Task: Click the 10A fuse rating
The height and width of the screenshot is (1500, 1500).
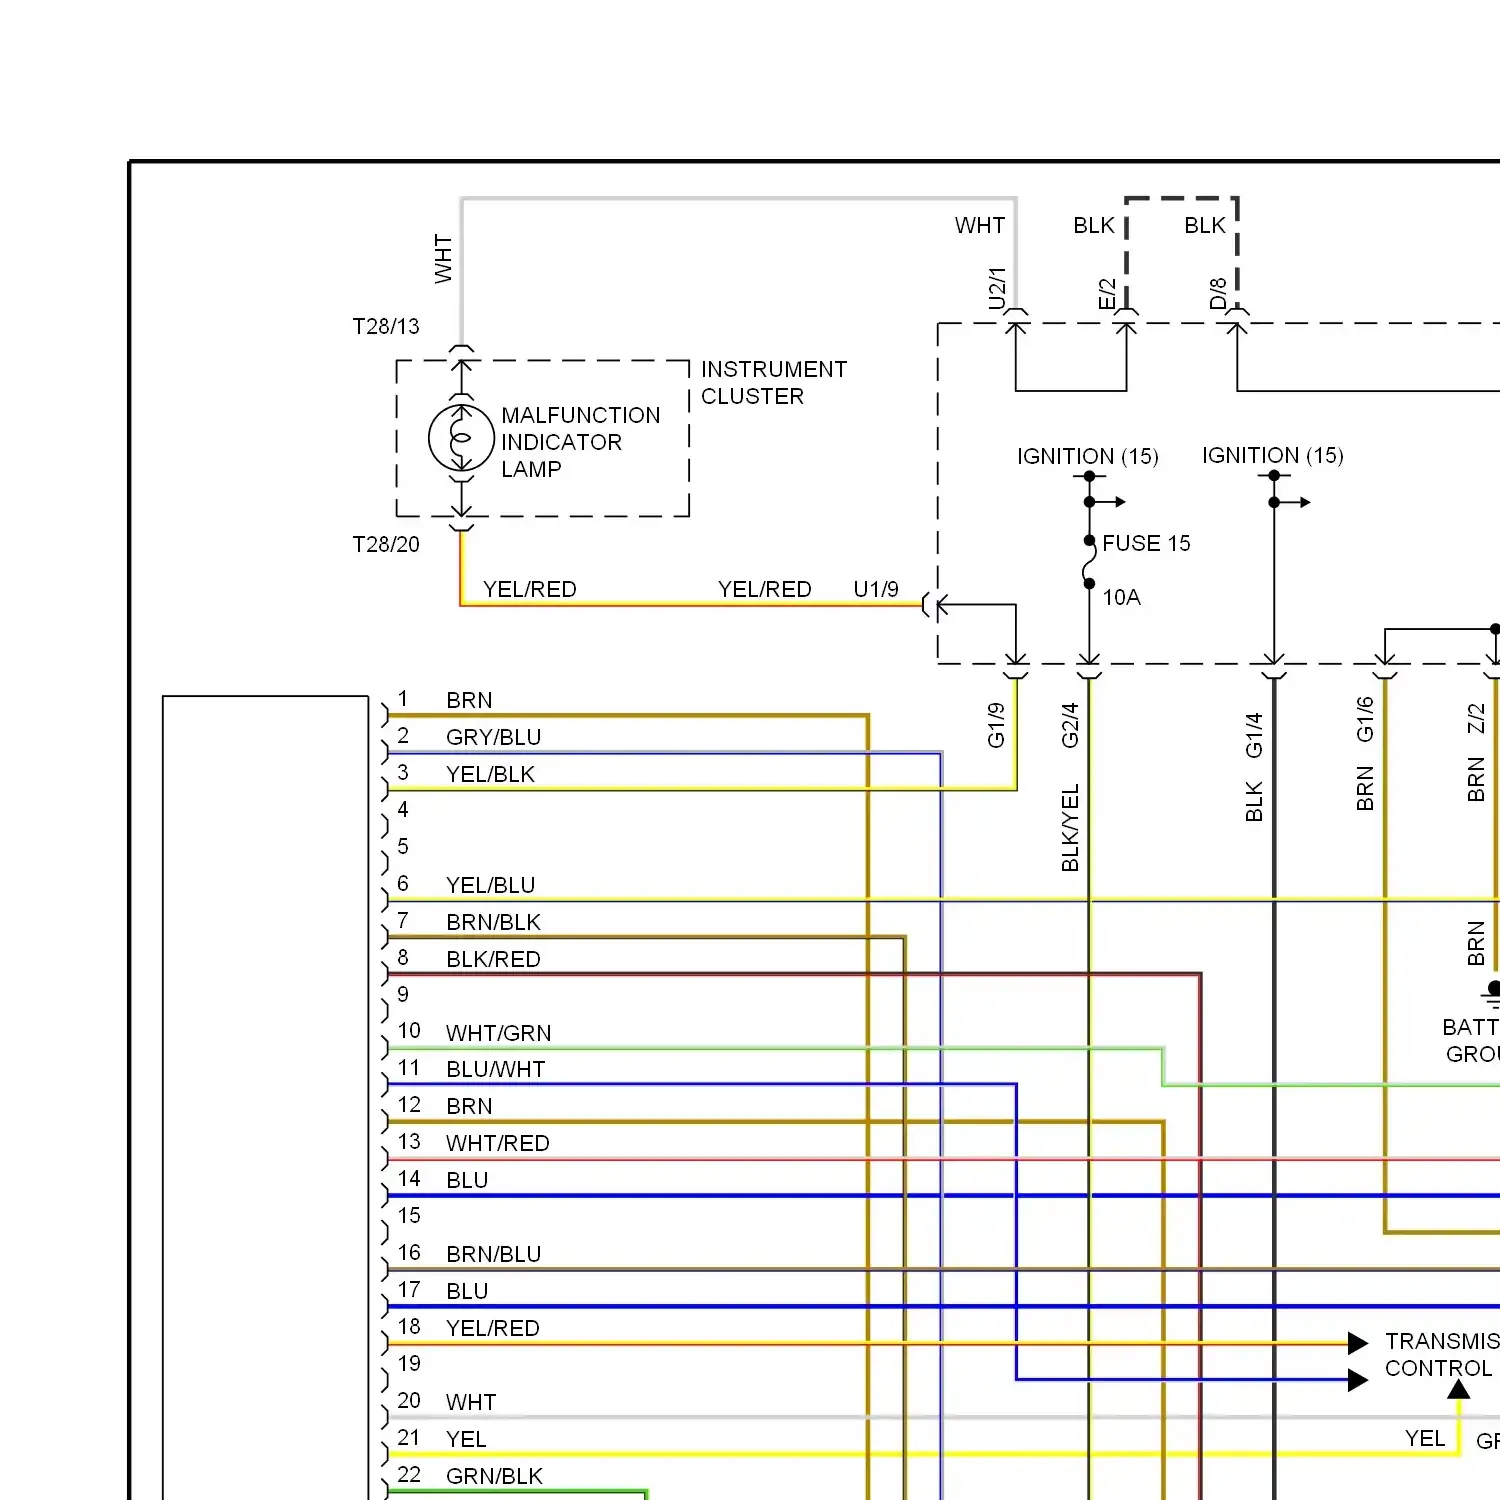Action: (1121, 597)
